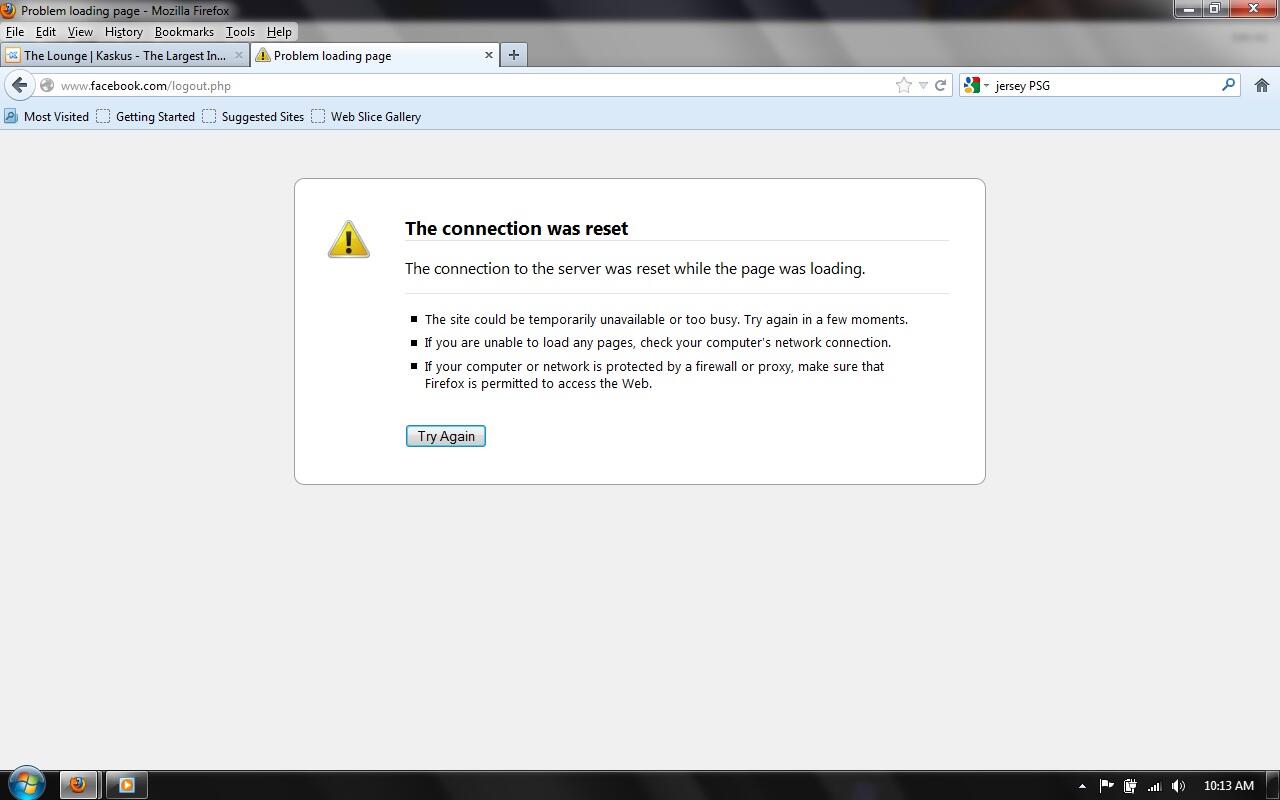Bookmark this page with the star icon
The image size is (1280, 800).
(904, 85)
